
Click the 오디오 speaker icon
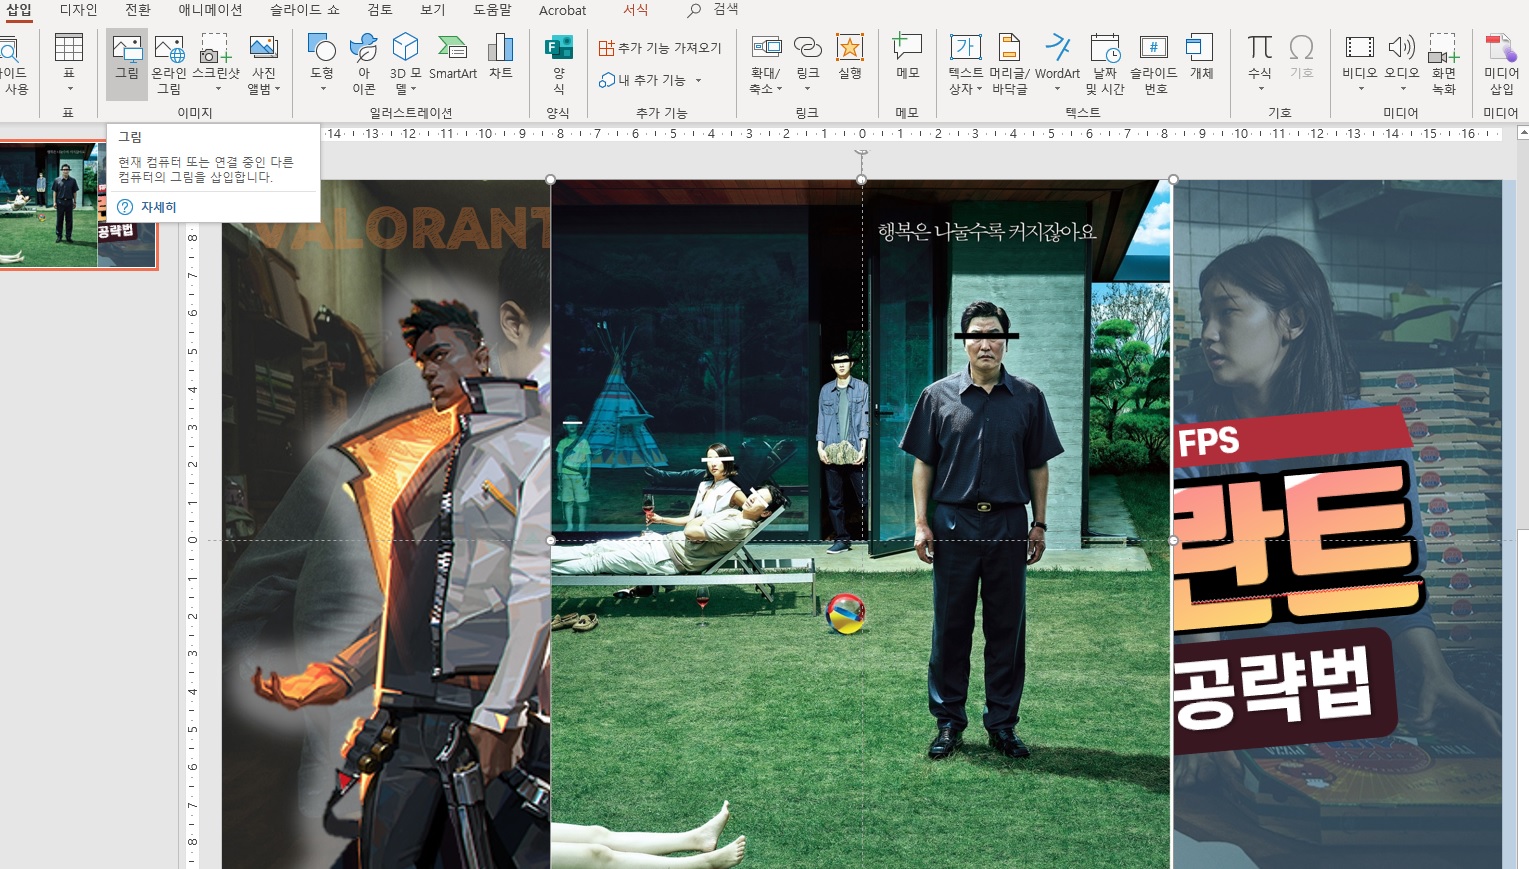(x=1401, y=47)
